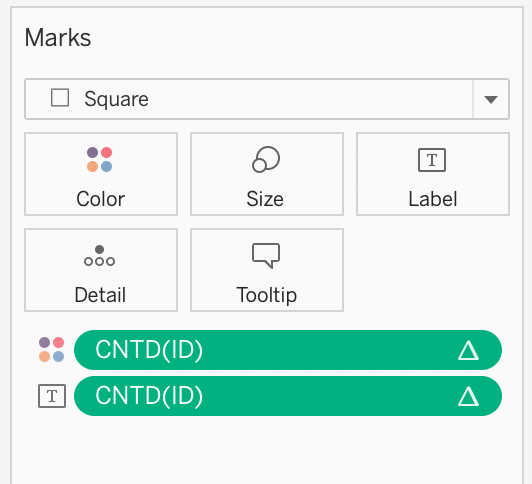Screen dimensions: 532x484
Task: Click the label T icon beside second CNTD(ID)
Action: point(52,396)
